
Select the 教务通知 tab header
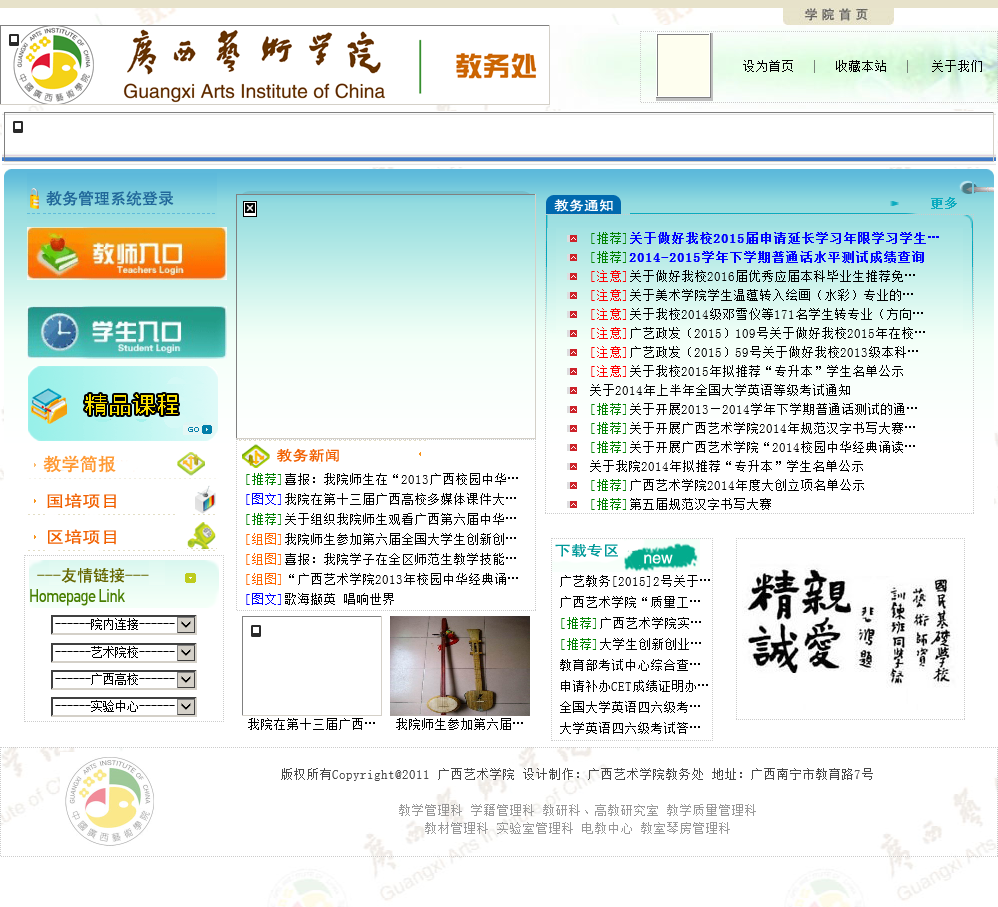(584, 205)
